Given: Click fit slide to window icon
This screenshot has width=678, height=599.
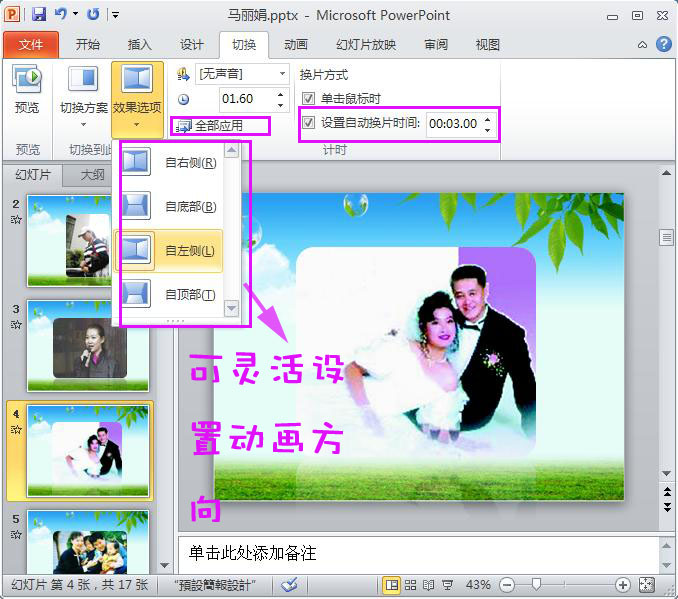Looking at the screenshot, I should pos(646,585).
